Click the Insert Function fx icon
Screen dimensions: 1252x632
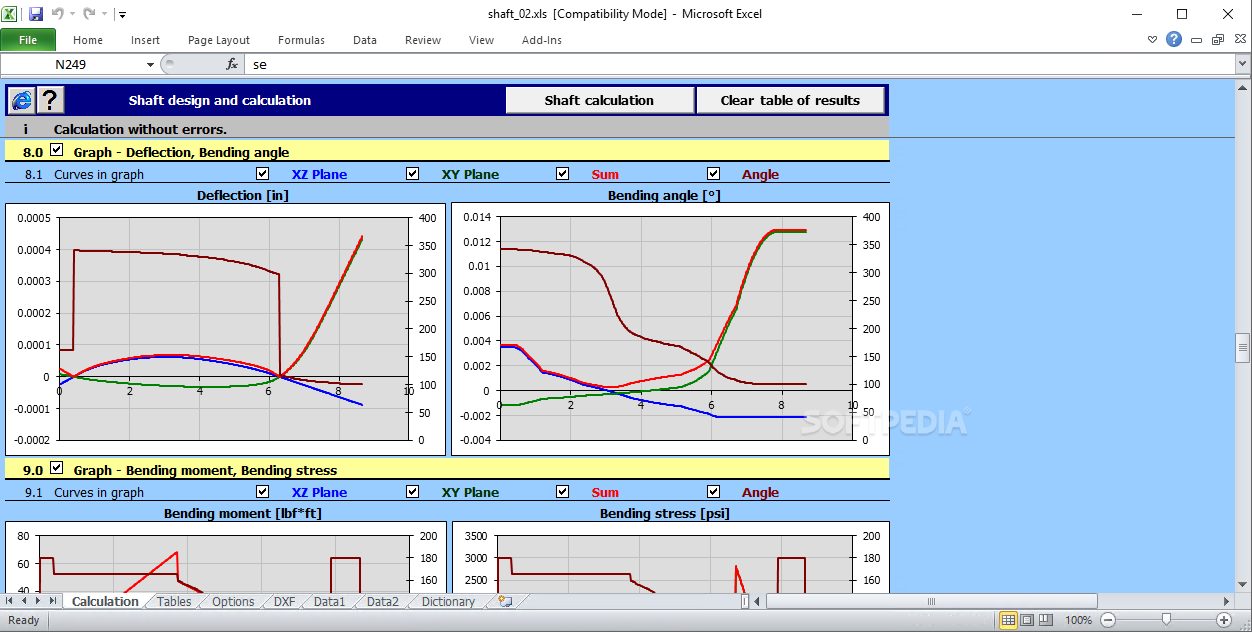click(232, 64)
